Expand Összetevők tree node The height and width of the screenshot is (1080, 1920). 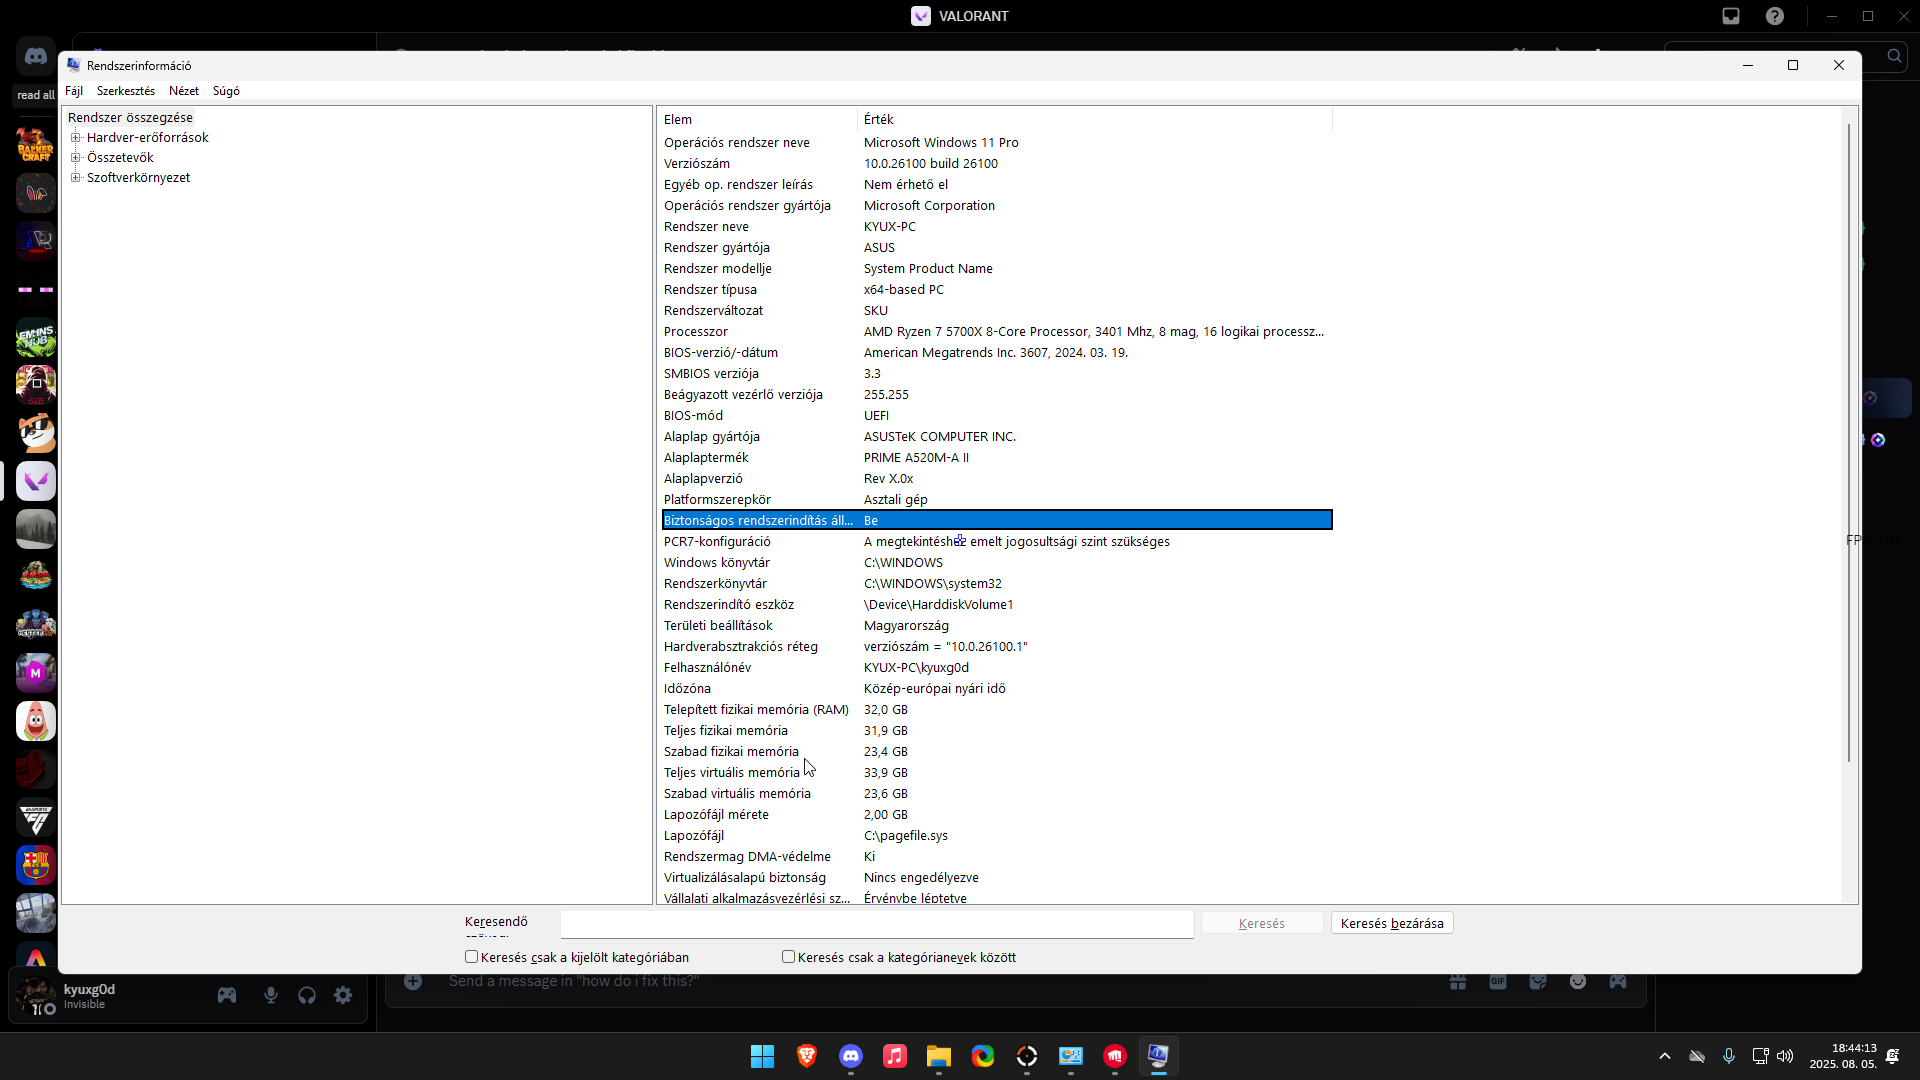75,158
